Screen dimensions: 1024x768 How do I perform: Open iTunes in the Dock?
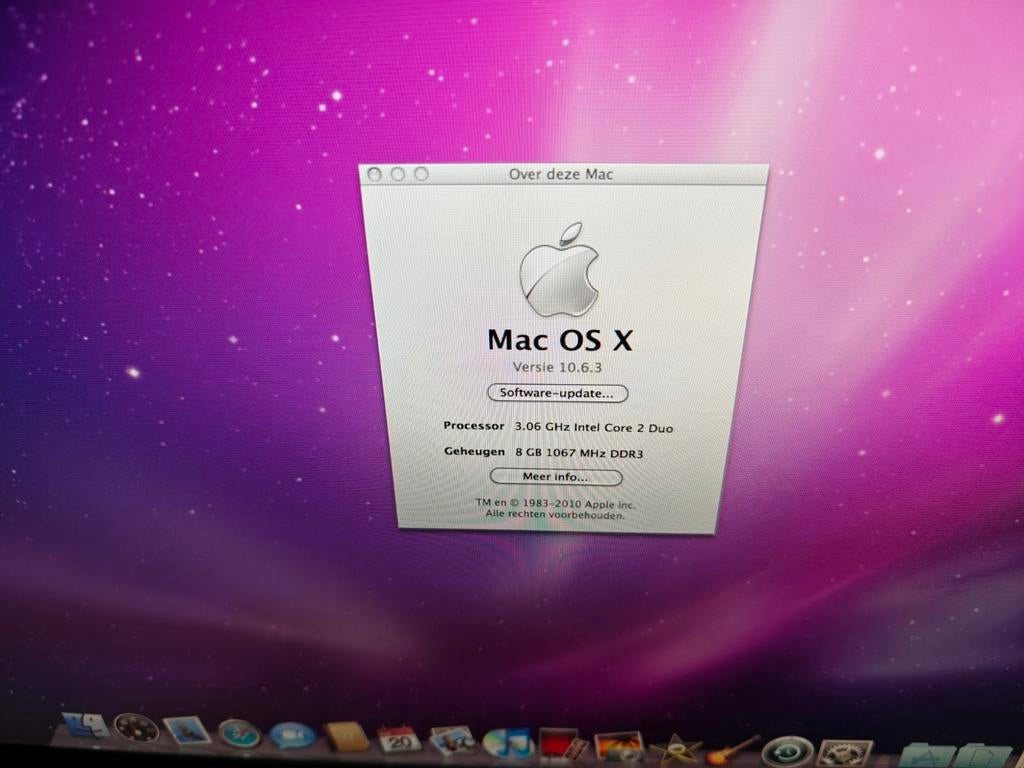coord(507,743)
